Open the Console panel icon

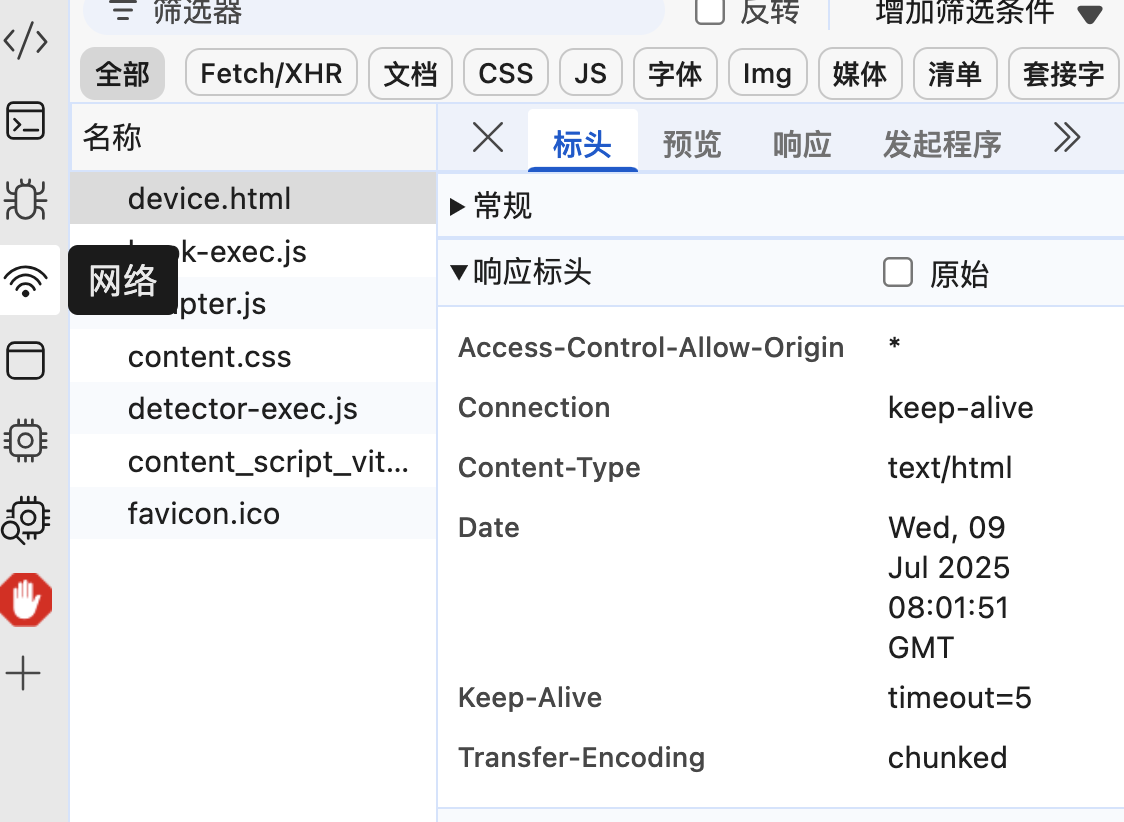coord(26,120)
